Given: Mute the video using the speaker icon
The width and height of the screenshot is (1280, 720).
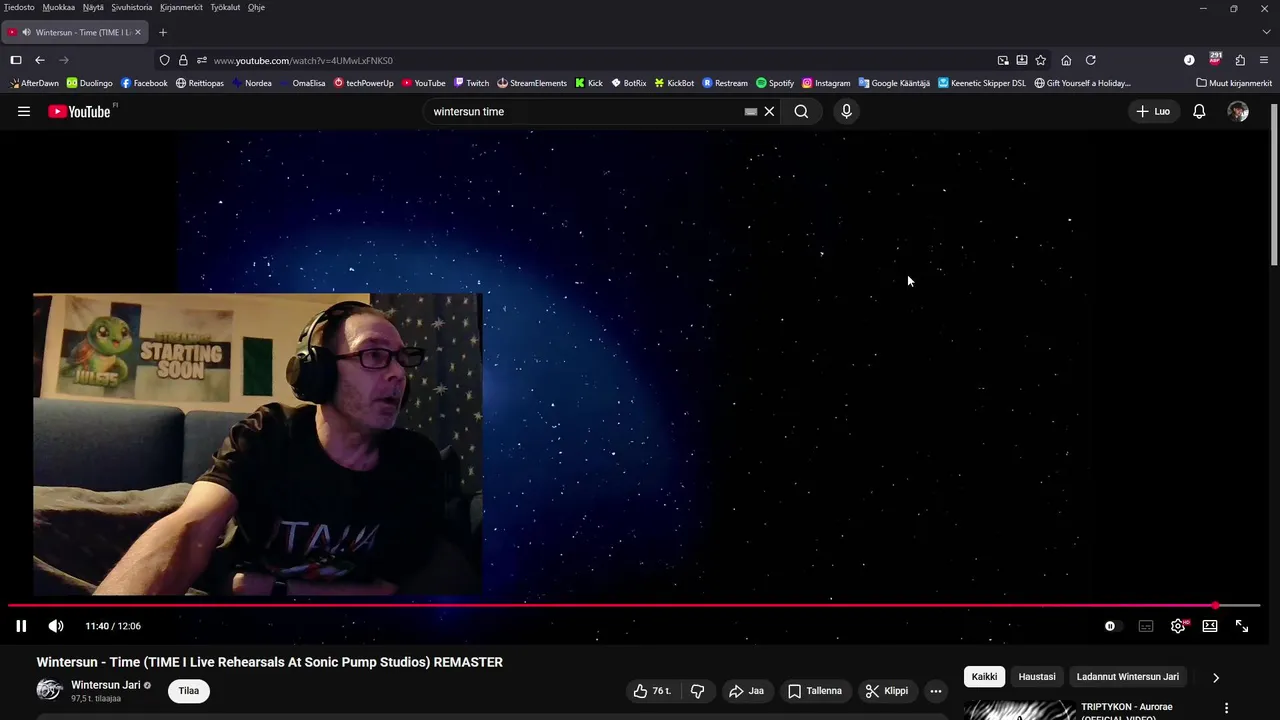Looking at the screenshot, I should [x=56, y=626].
